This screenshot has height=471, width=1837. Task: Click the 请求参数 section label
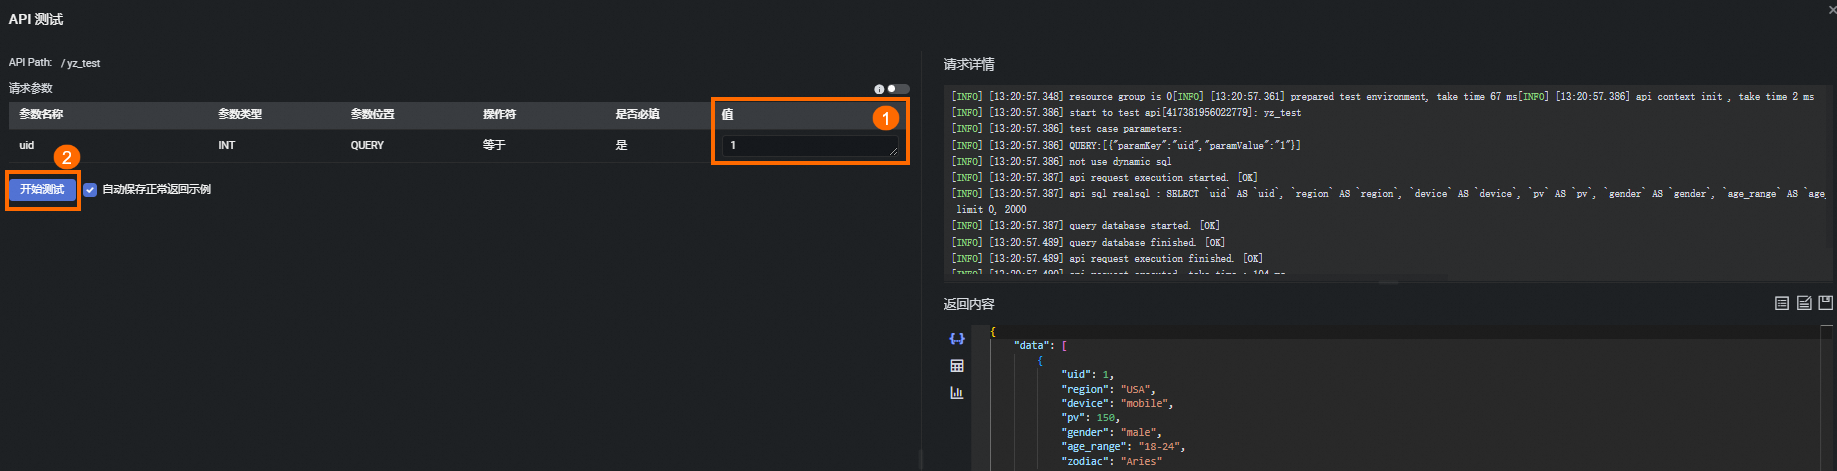(x=31, y=88)
